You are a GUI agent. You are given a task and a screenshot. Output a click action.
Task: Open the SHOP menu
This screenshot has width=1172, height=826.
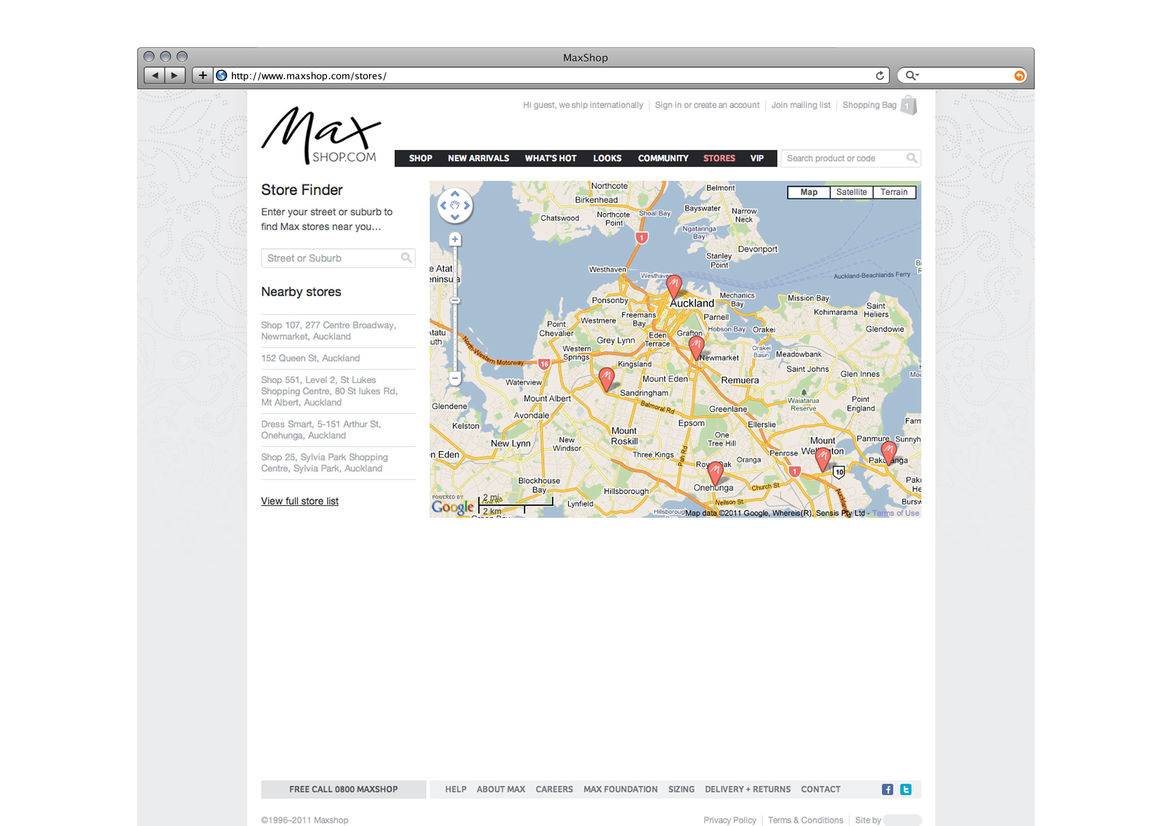pyautogui.click(x=420, y=158)
